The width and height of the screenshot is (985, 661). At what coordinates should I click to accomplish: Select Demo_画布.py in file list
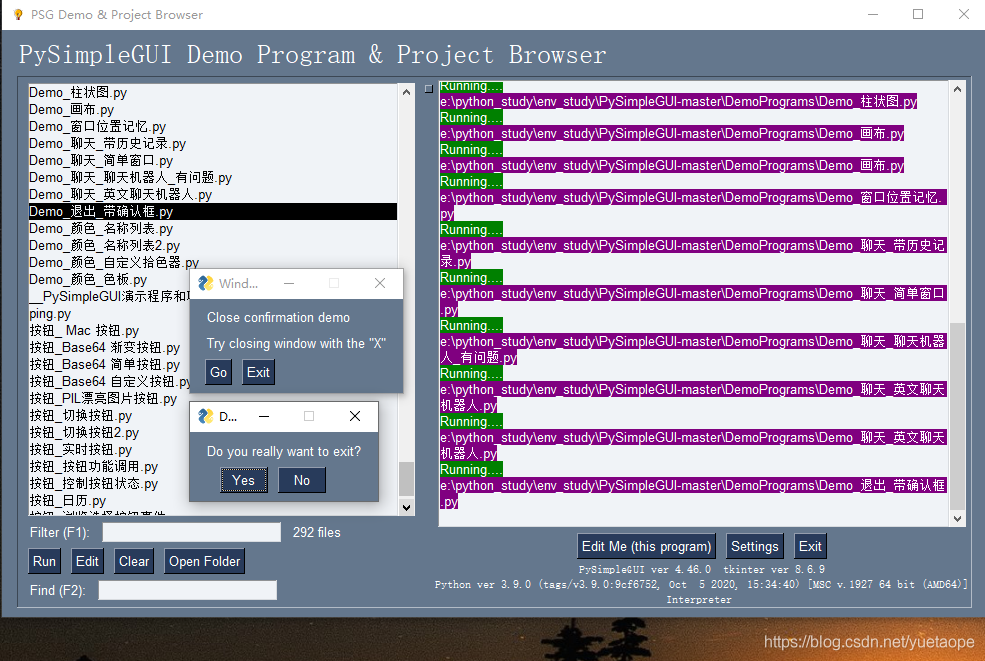[x=213, y=109]
